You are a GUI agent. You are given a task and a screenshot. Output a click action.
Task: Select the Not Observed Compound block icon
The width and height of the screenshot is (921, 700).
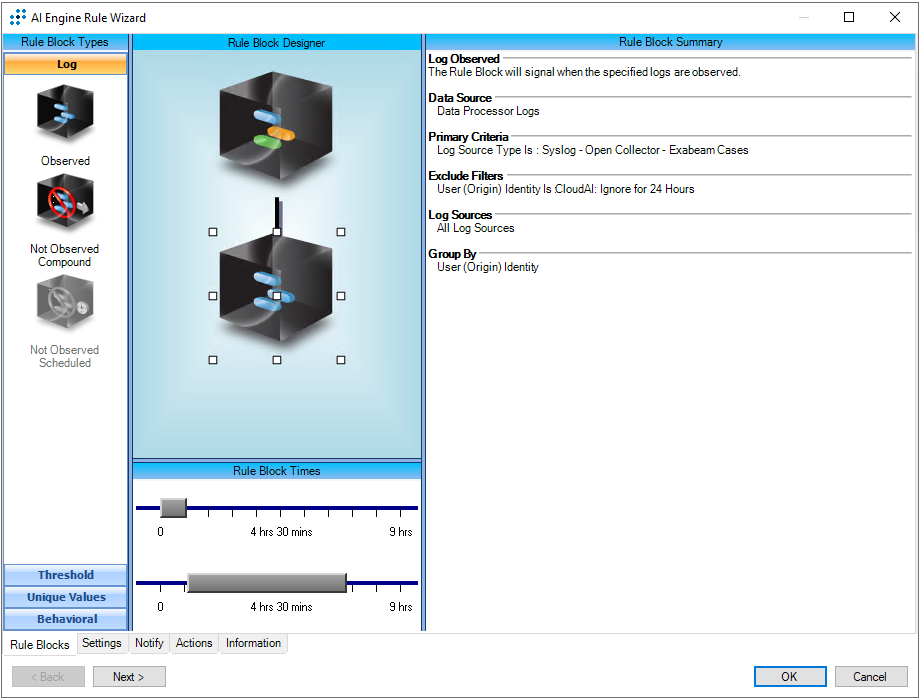pos(65,204)
